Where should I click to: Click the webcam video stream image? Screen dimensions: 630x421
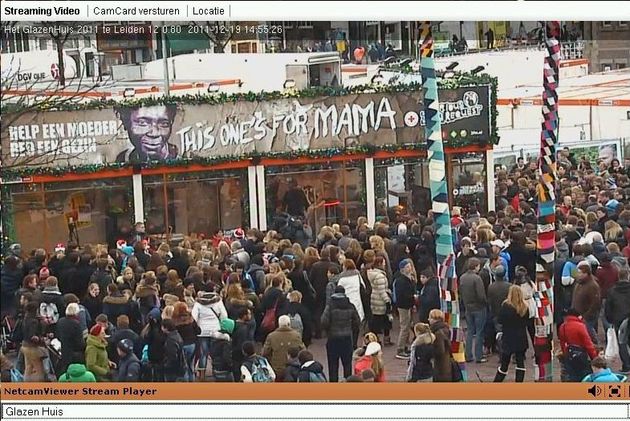[315, 201]
